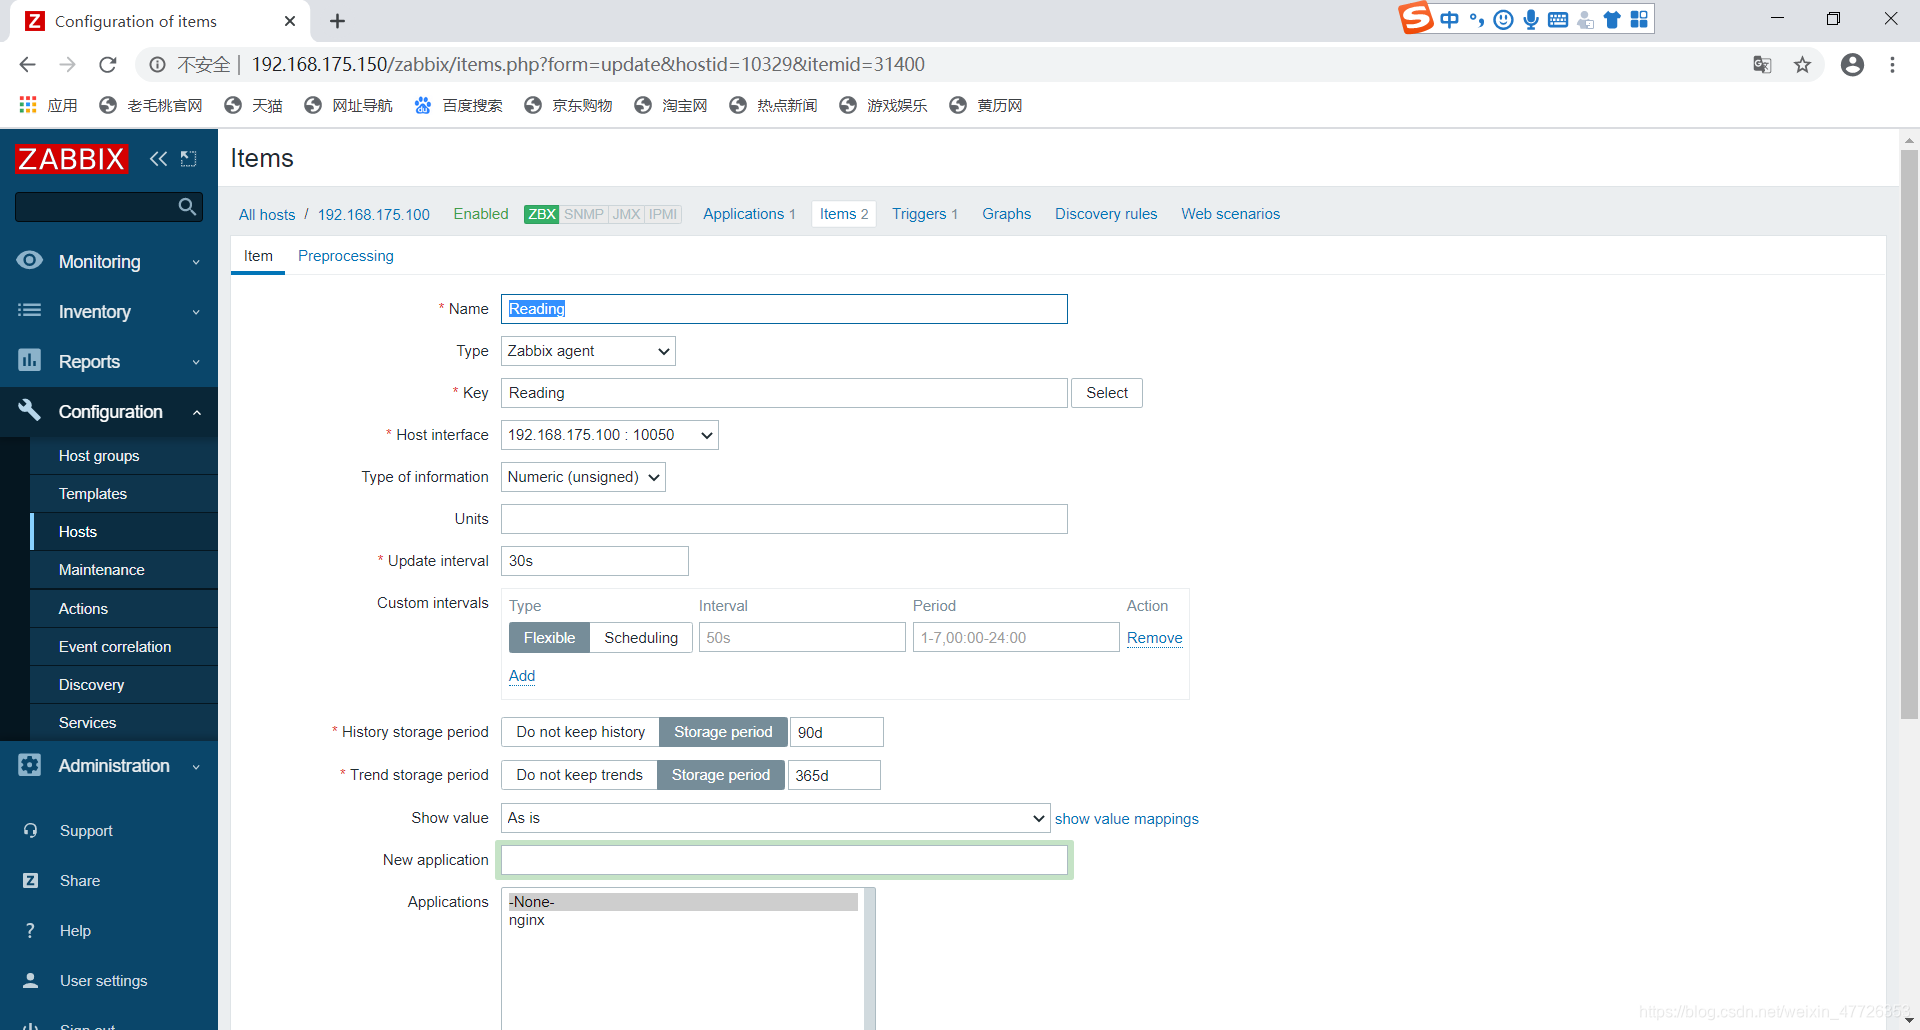Collapse the Configuration menu section
Image resolution: width=1920 pixels, height=1030 pixels.
pos(109,411)
